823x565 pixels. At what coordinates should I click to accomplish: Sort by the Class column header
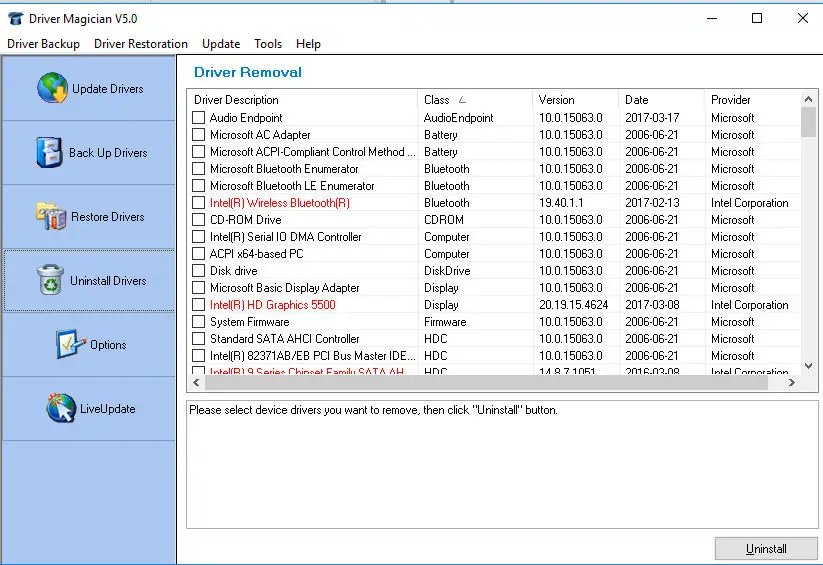475,100
